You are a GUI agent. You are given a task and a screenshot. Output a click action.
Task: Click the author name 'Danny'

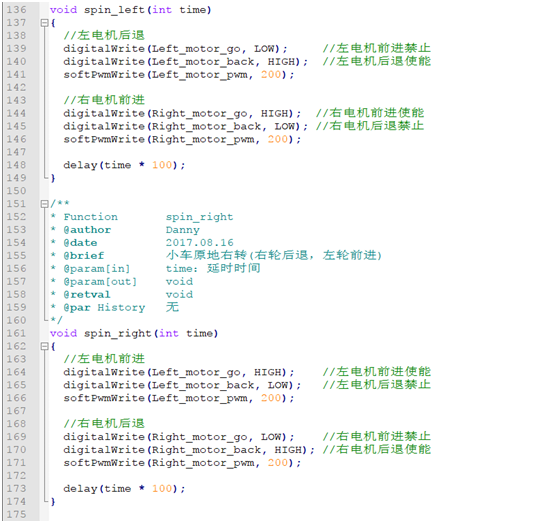click(x=183, y=230)
